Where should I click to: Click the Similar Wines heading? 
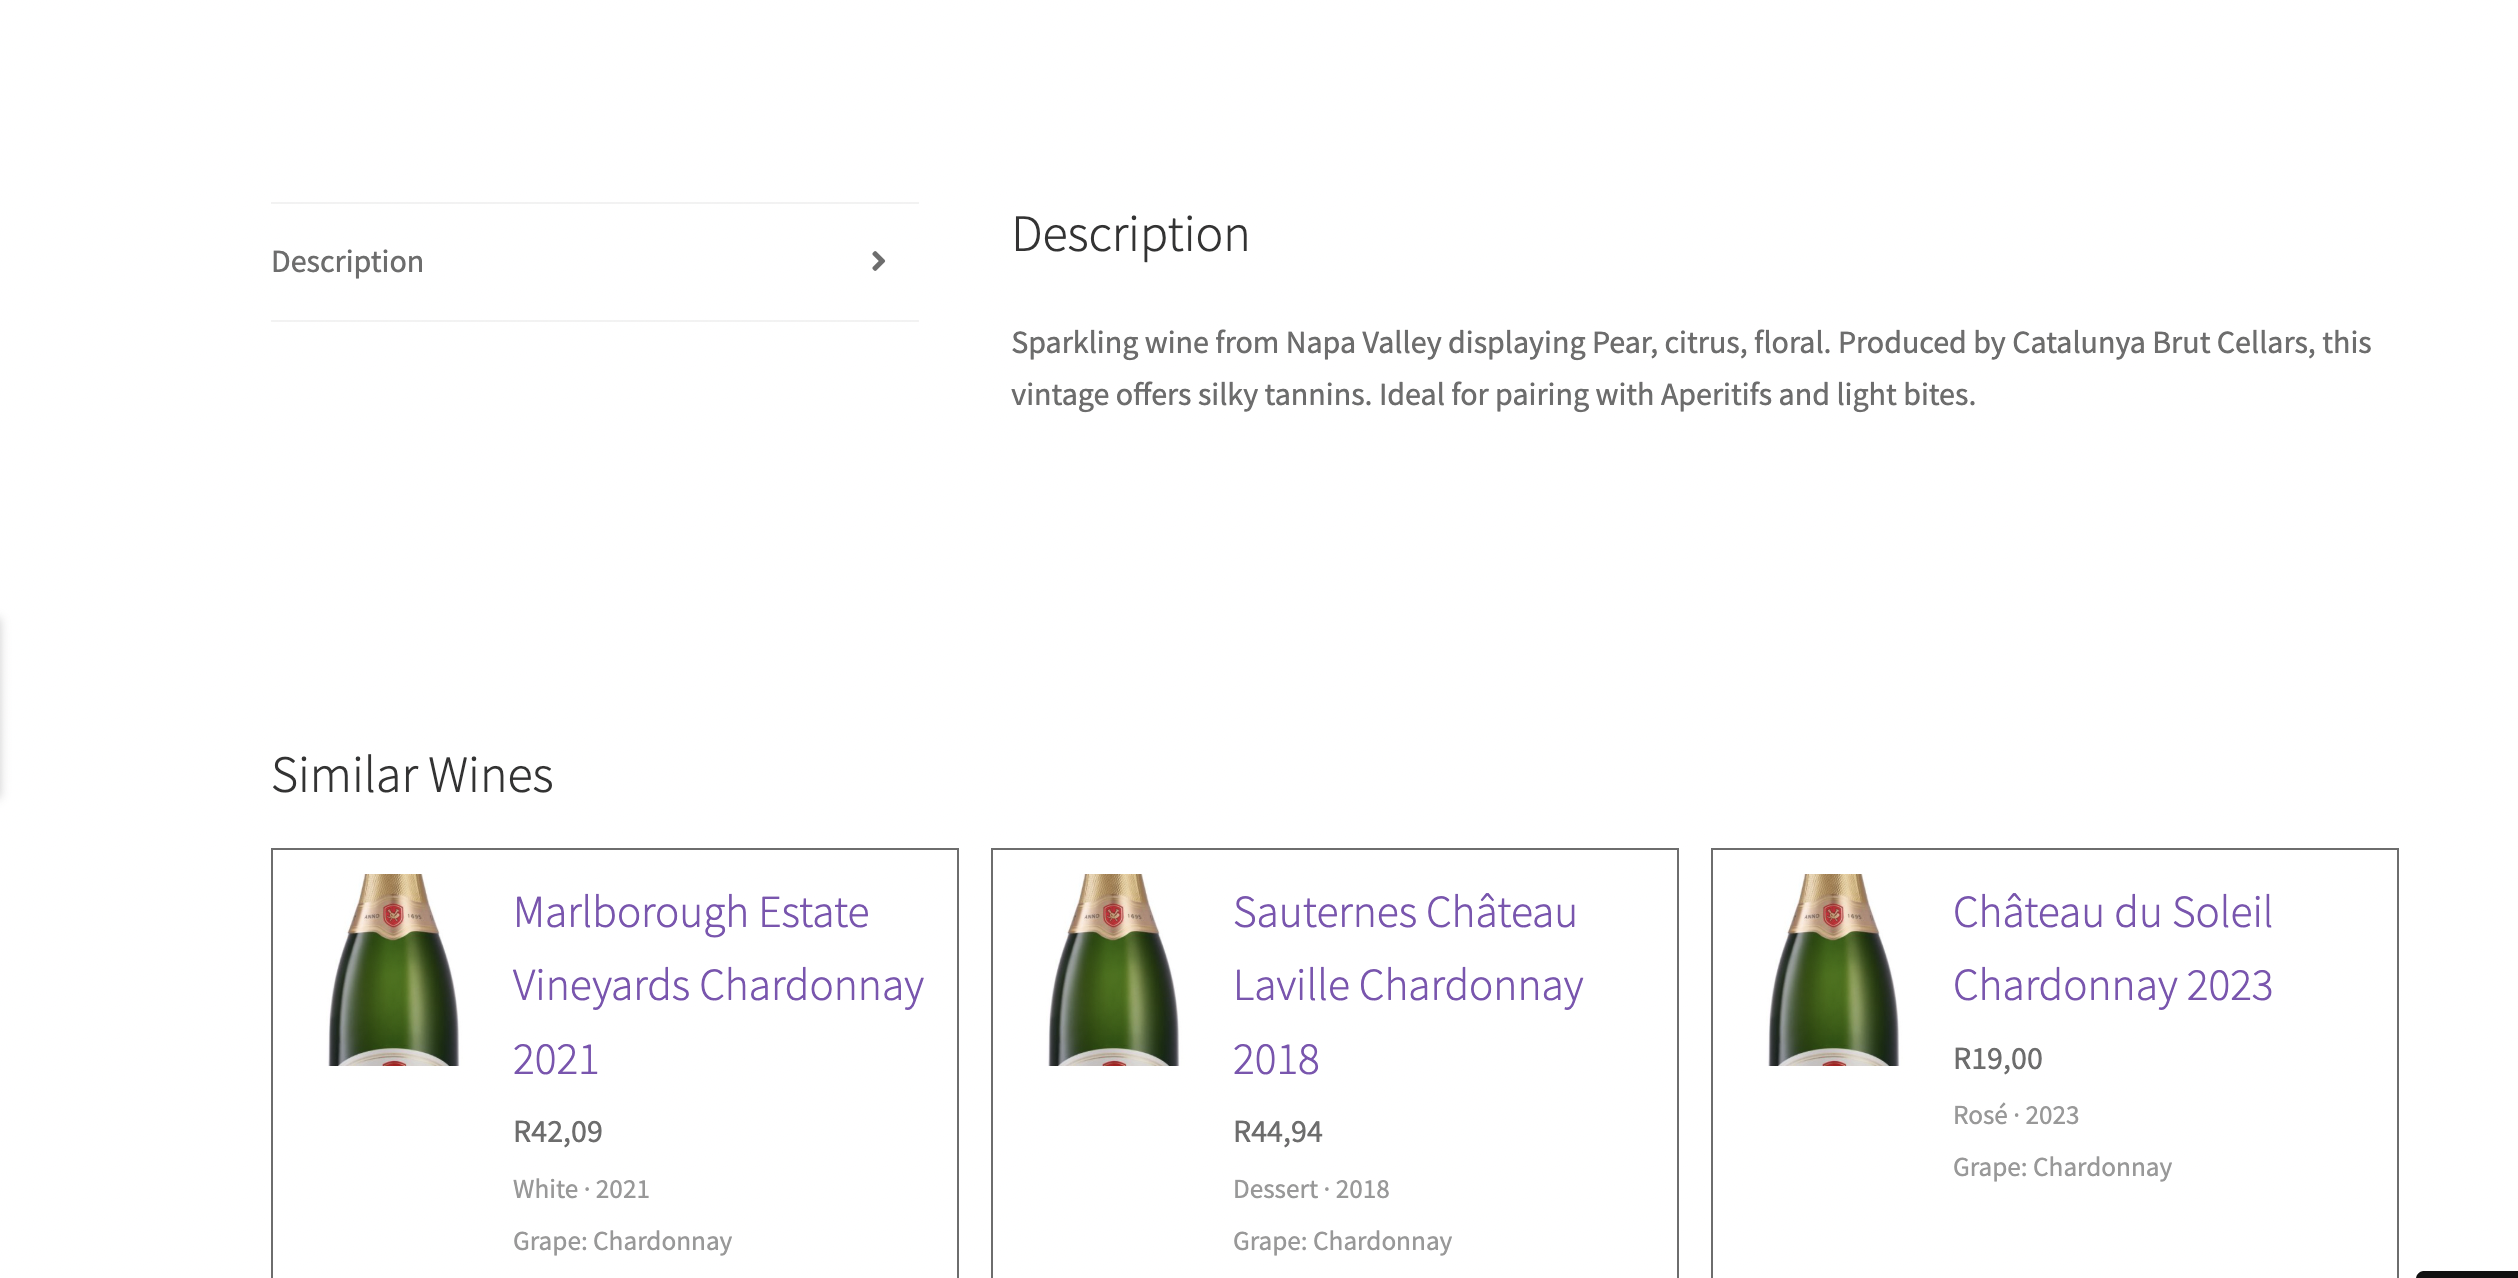pyautogui.click(x=412, y=773)
